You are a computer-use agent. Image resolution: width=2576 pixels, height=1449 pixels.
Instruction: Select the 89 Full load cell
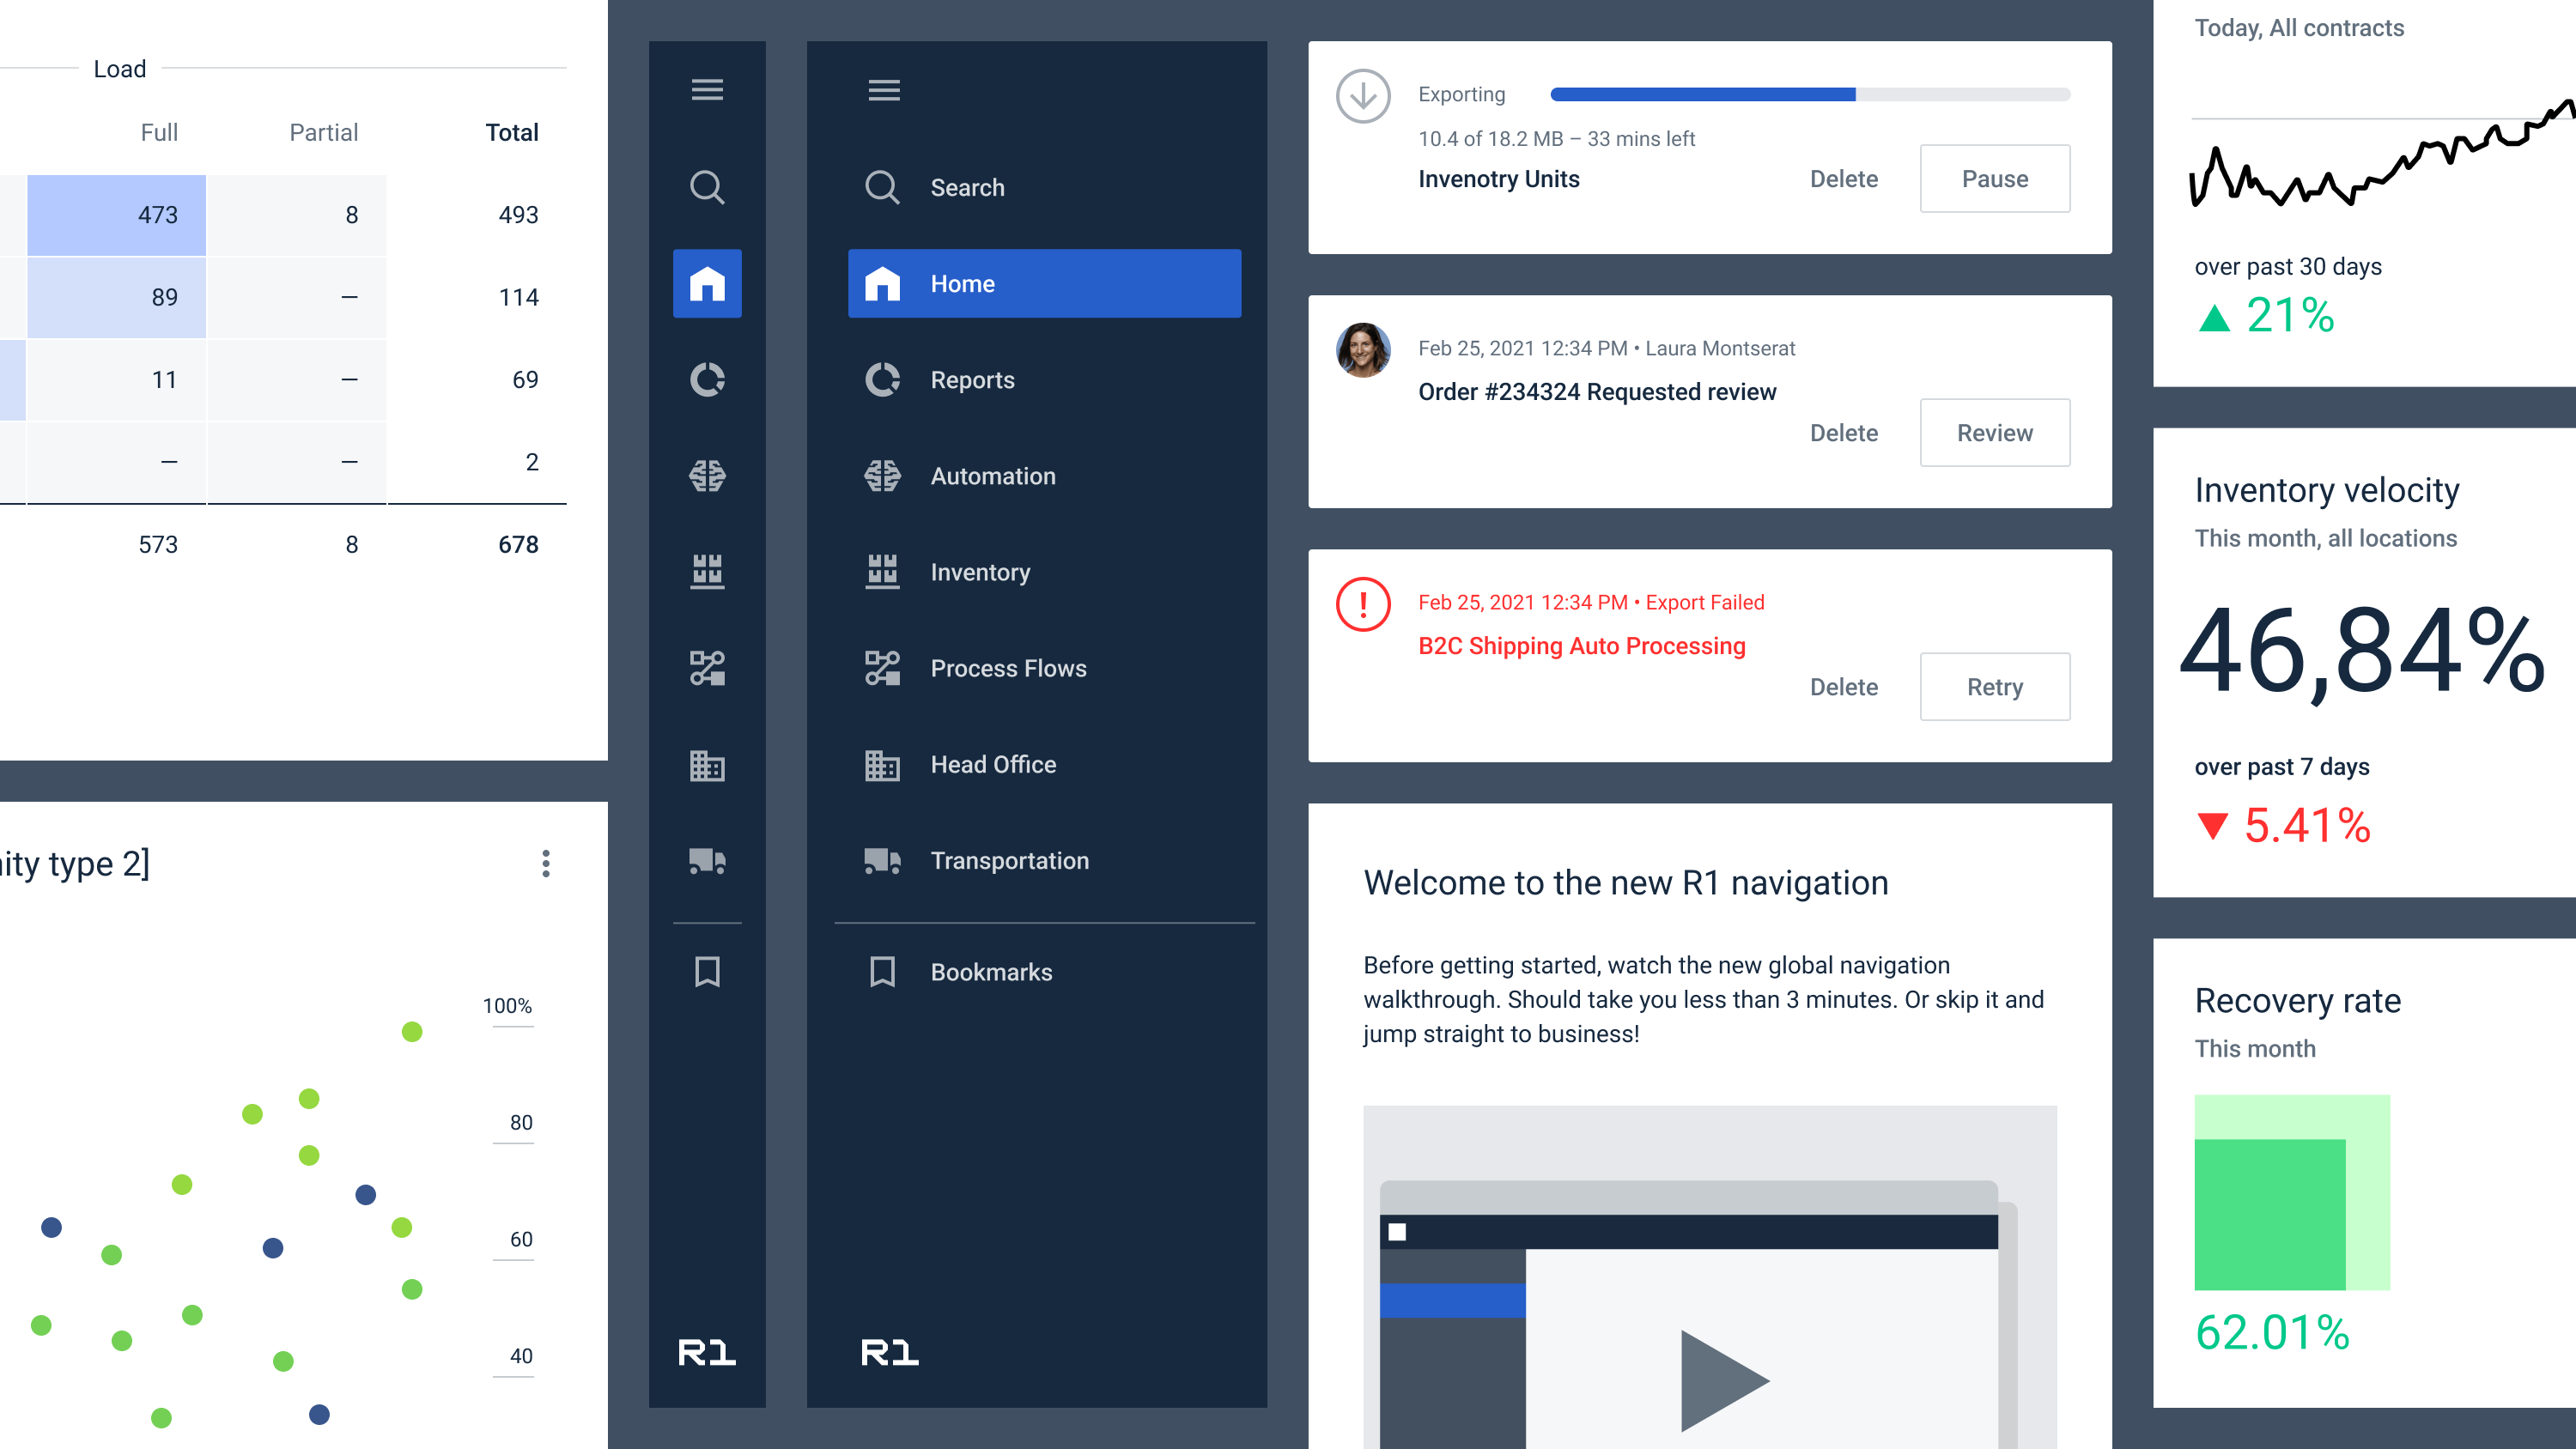[116, 297]
